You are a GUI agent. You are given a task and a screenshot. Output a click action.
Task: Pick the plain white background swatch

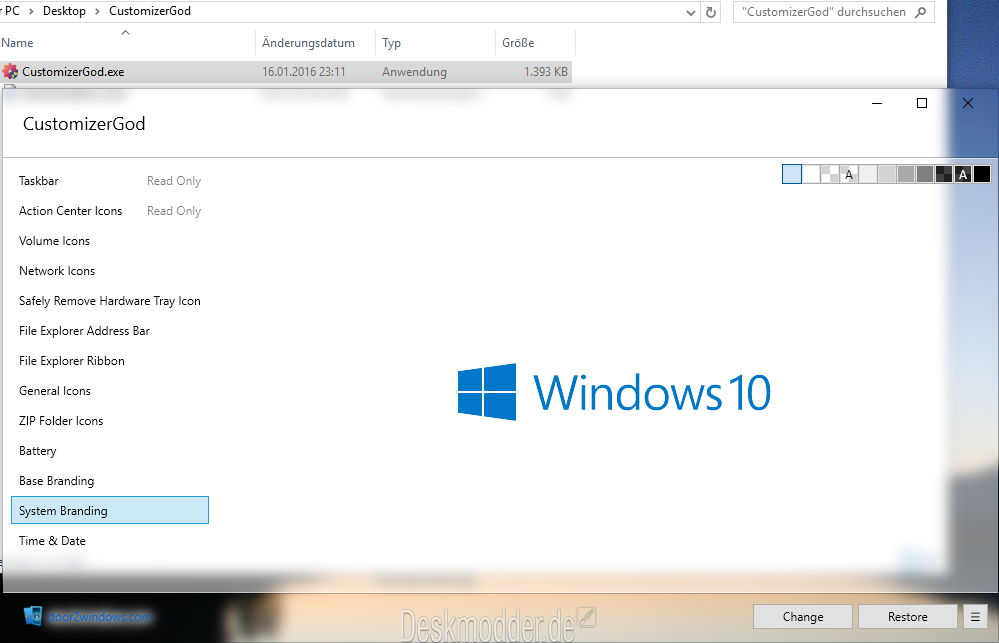click(x=811, y=174)
